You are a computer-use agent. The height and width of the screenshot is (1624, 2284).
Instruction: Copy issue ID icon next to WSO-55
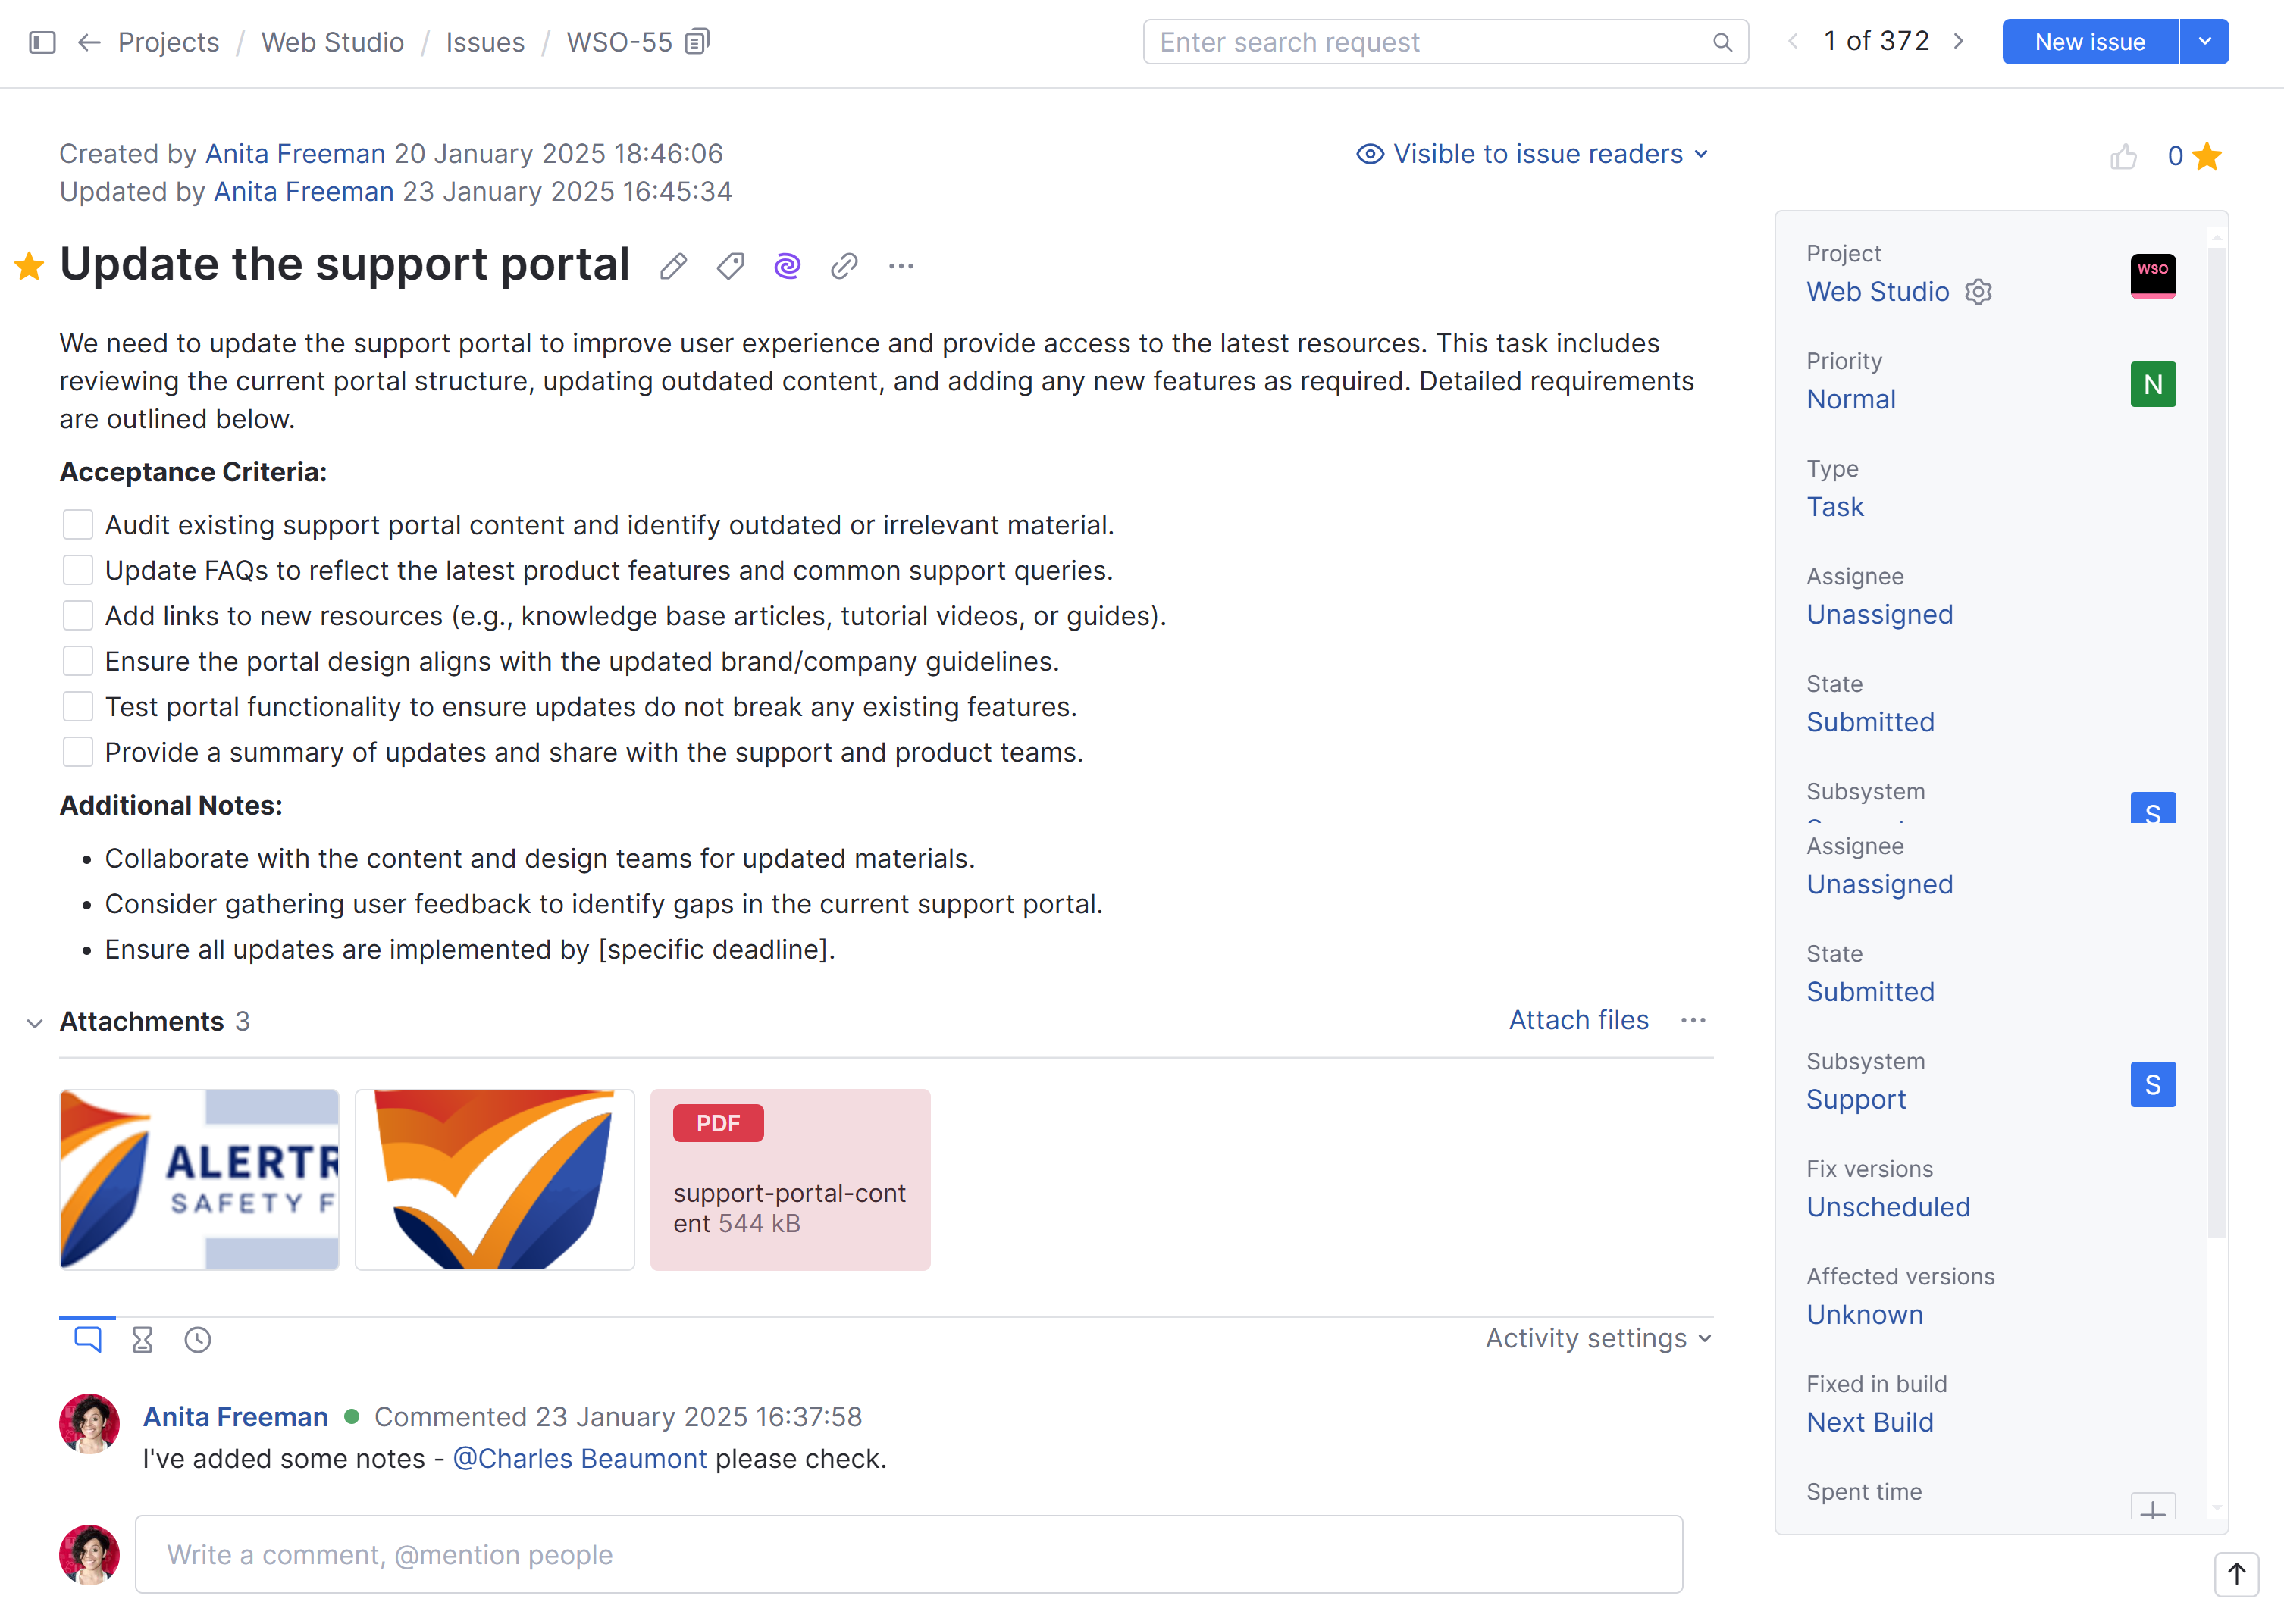coord(697,42)
